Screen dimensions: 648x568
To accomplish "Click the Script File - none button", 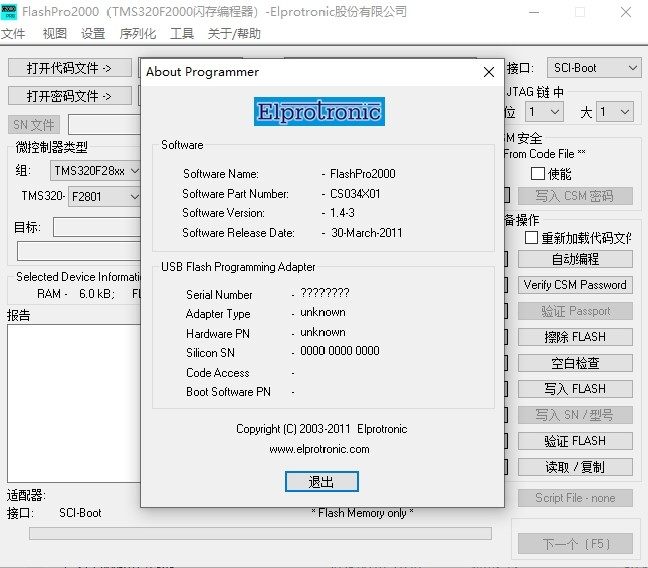I will 575,498.
